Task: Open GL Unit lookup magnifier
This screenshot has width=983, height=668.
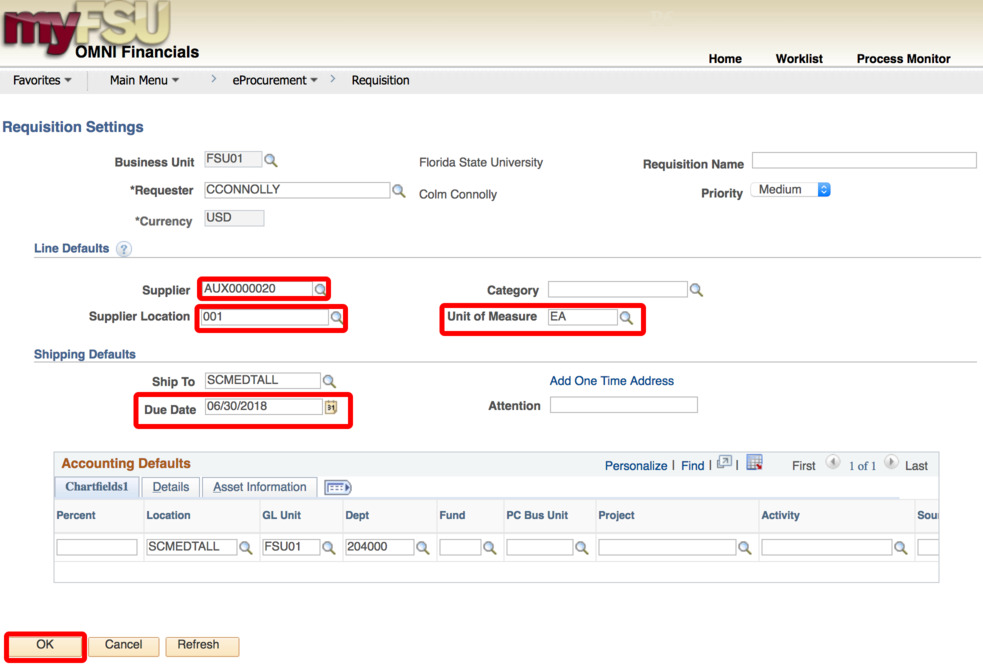Action: (x=329, y=548)
